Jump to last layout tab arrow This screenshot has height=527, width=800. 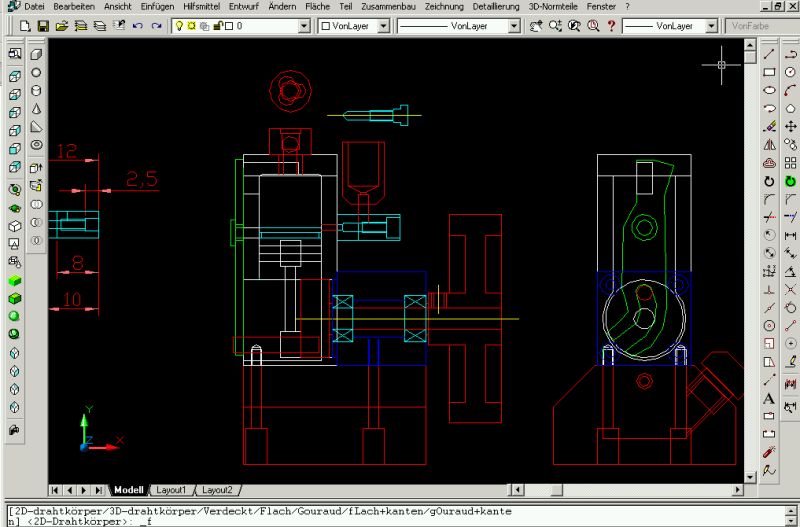99,490
